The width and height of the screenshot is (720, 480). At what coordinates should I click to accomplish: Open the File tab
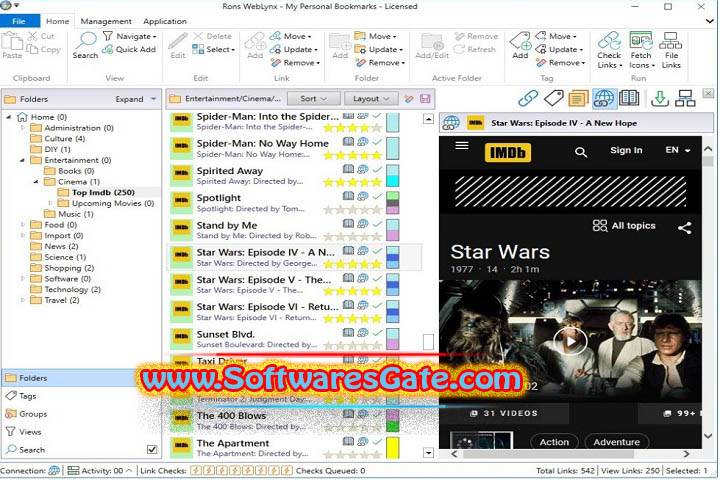pos(19,21)
